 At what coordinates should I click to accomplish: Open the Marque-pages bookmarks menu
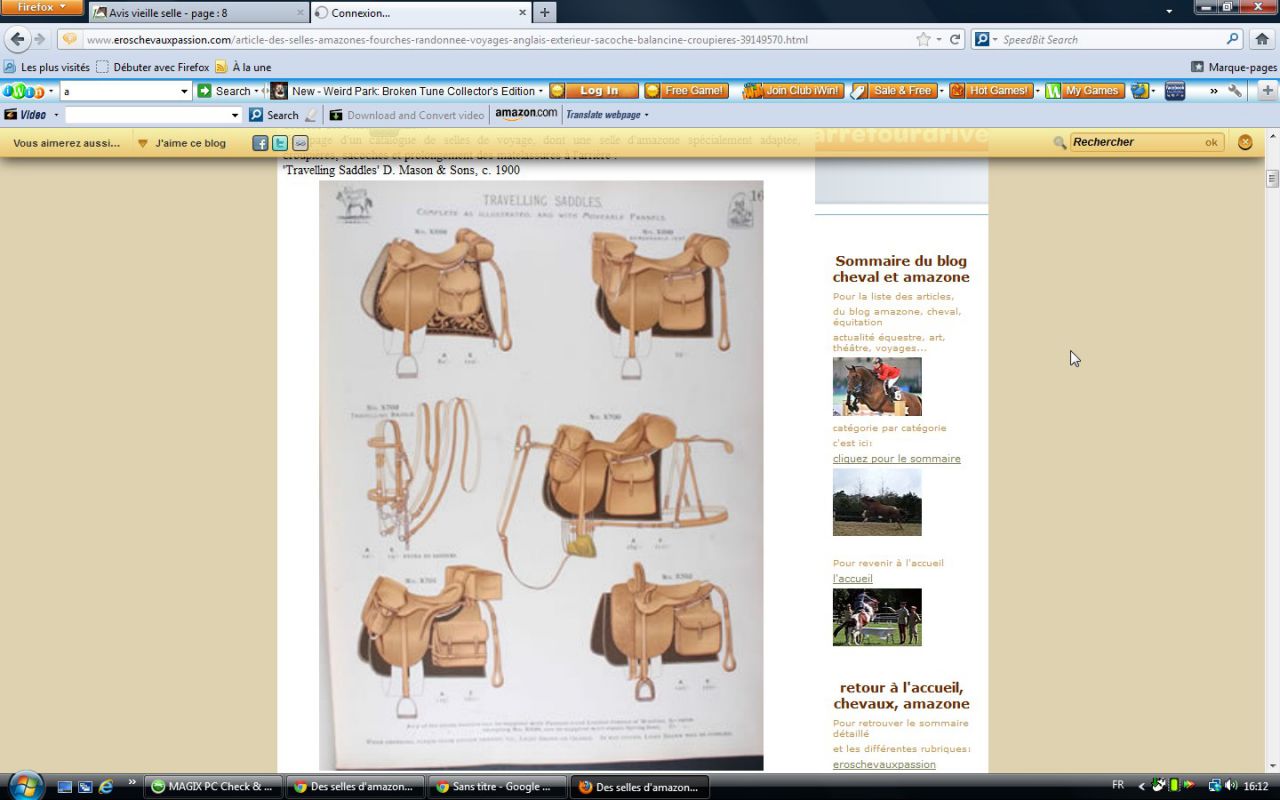pos(1234,67)
